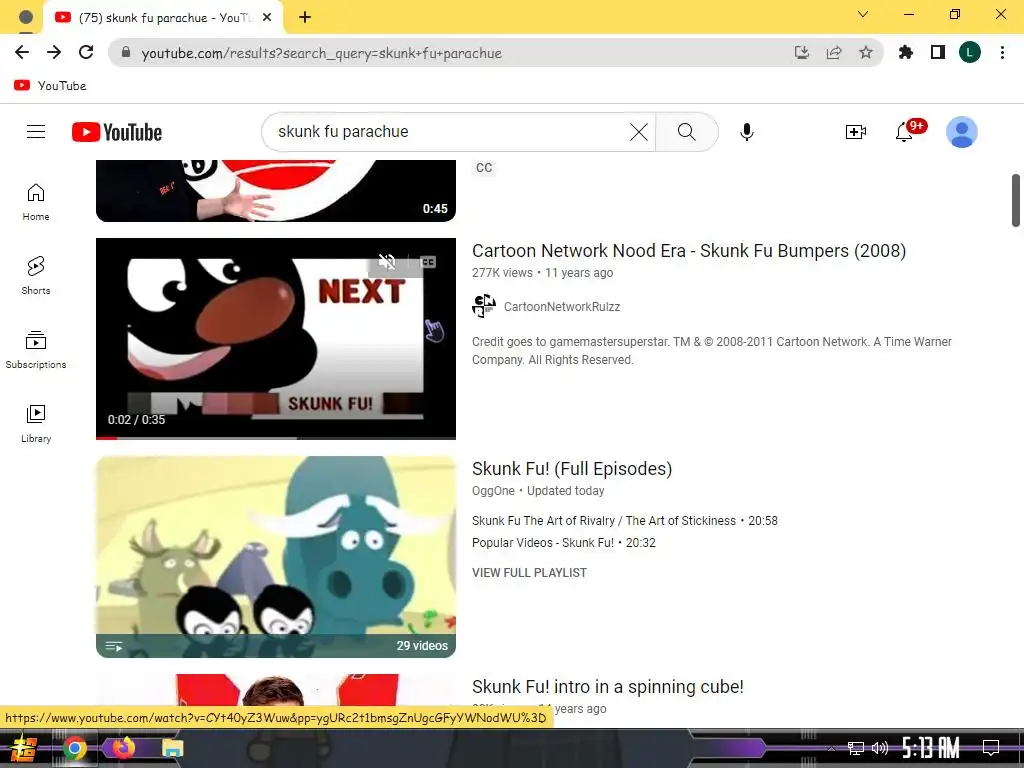Click the browser address bar URL
This screenshot has width=1024, height=768.
point(321,53)
